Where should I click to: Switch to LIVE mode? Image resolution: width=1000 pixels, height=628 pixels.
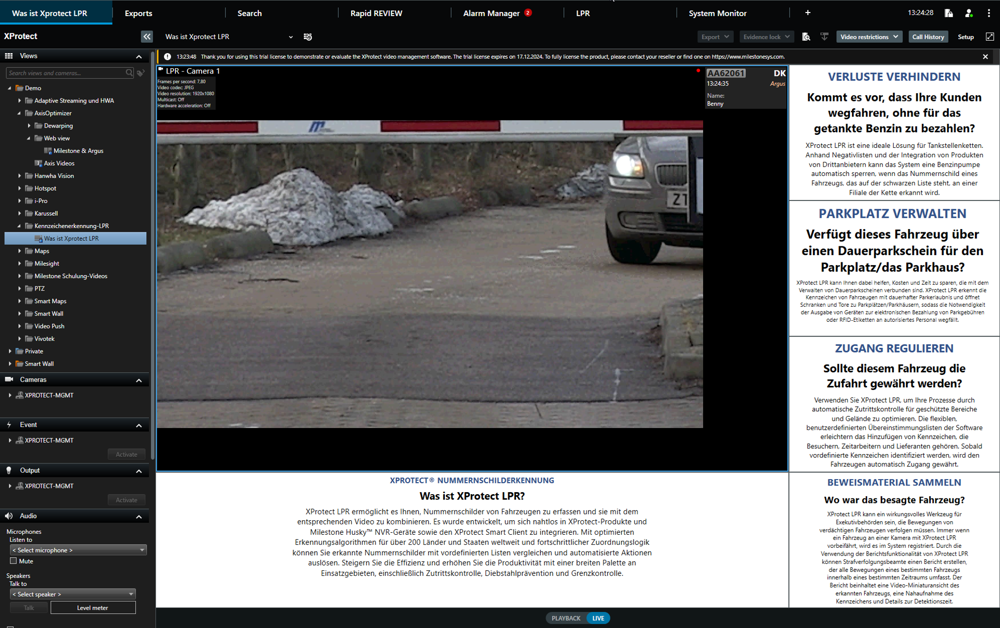pos(598,618)
